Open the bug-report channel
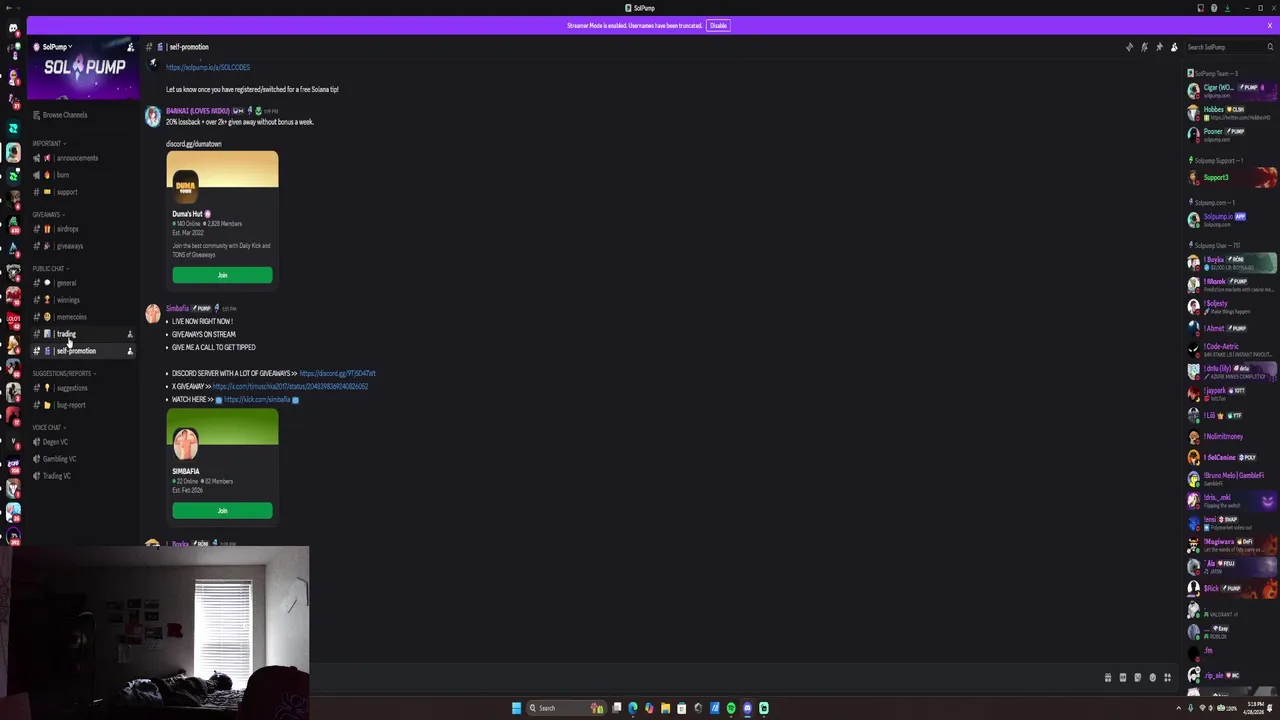Screen dimensions: 1280x720 (84, 405)
